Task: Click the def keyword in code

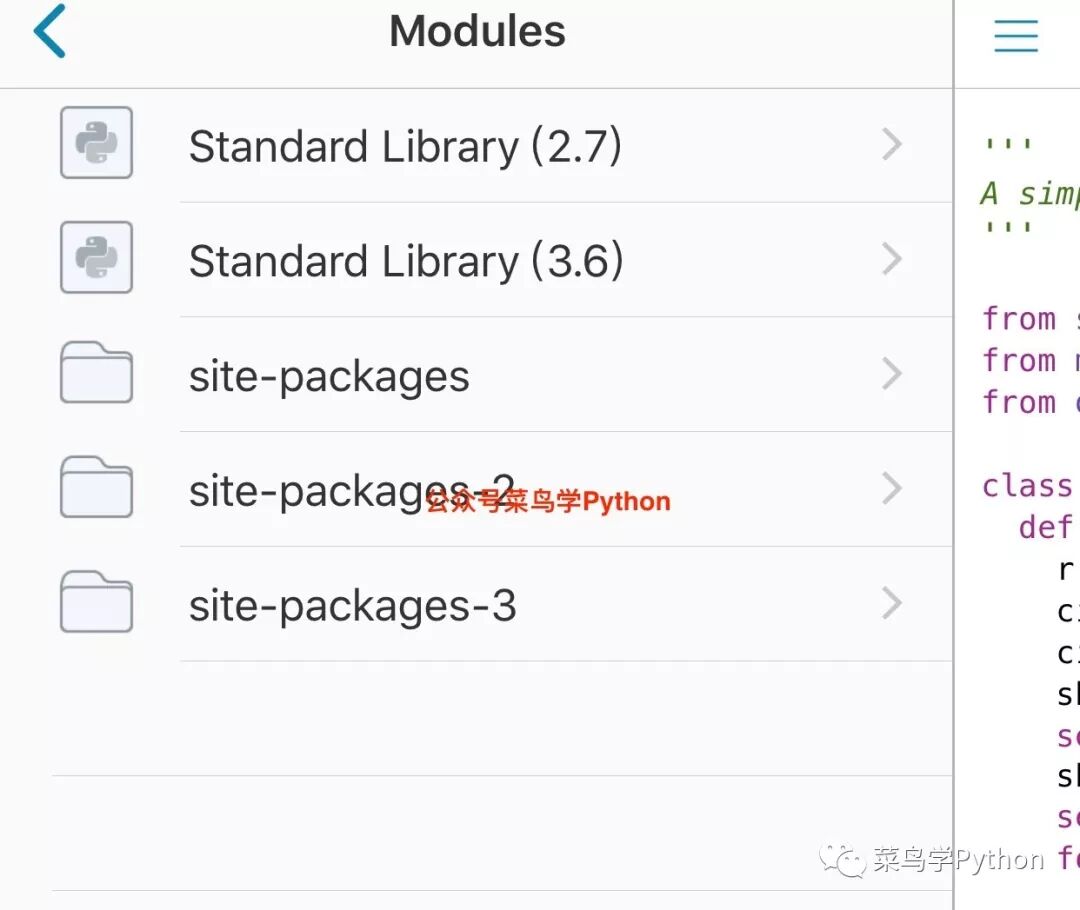Action: click(x=1046, y=527)
